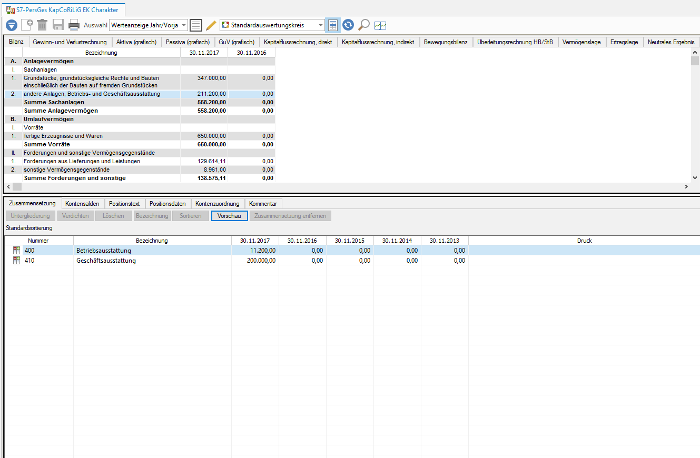Click the 200.000,00 value for Geschäftsausstattung
Image resolution: width=700 pixels, height=458 pixels.
click(261, 260)
